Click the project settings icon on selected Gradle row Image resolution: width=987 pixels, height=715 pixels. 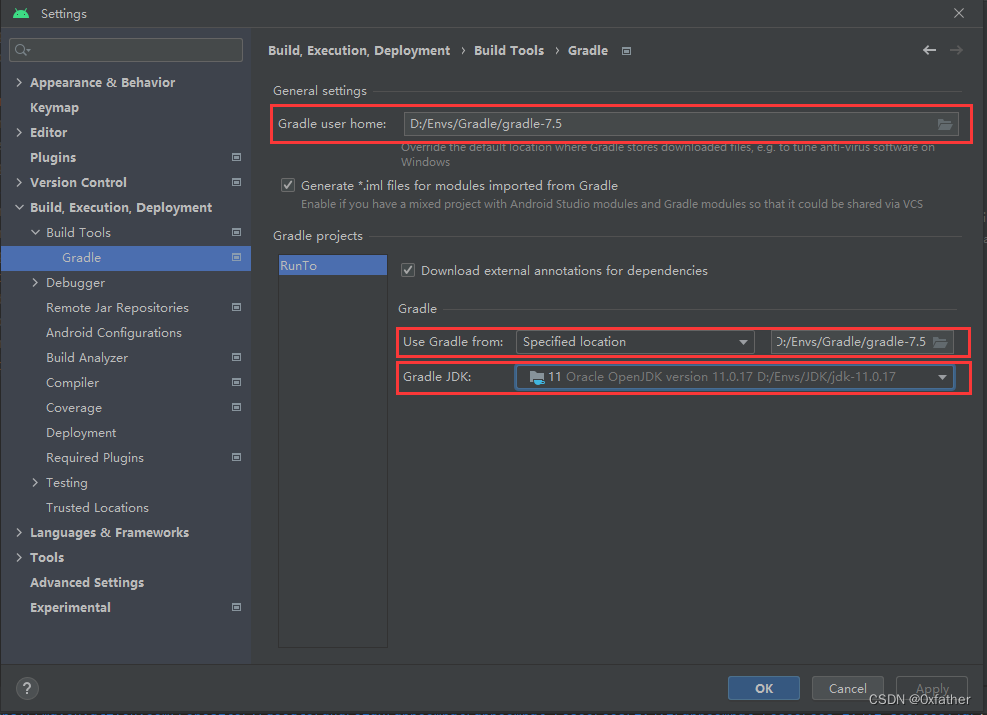[237, 257]
